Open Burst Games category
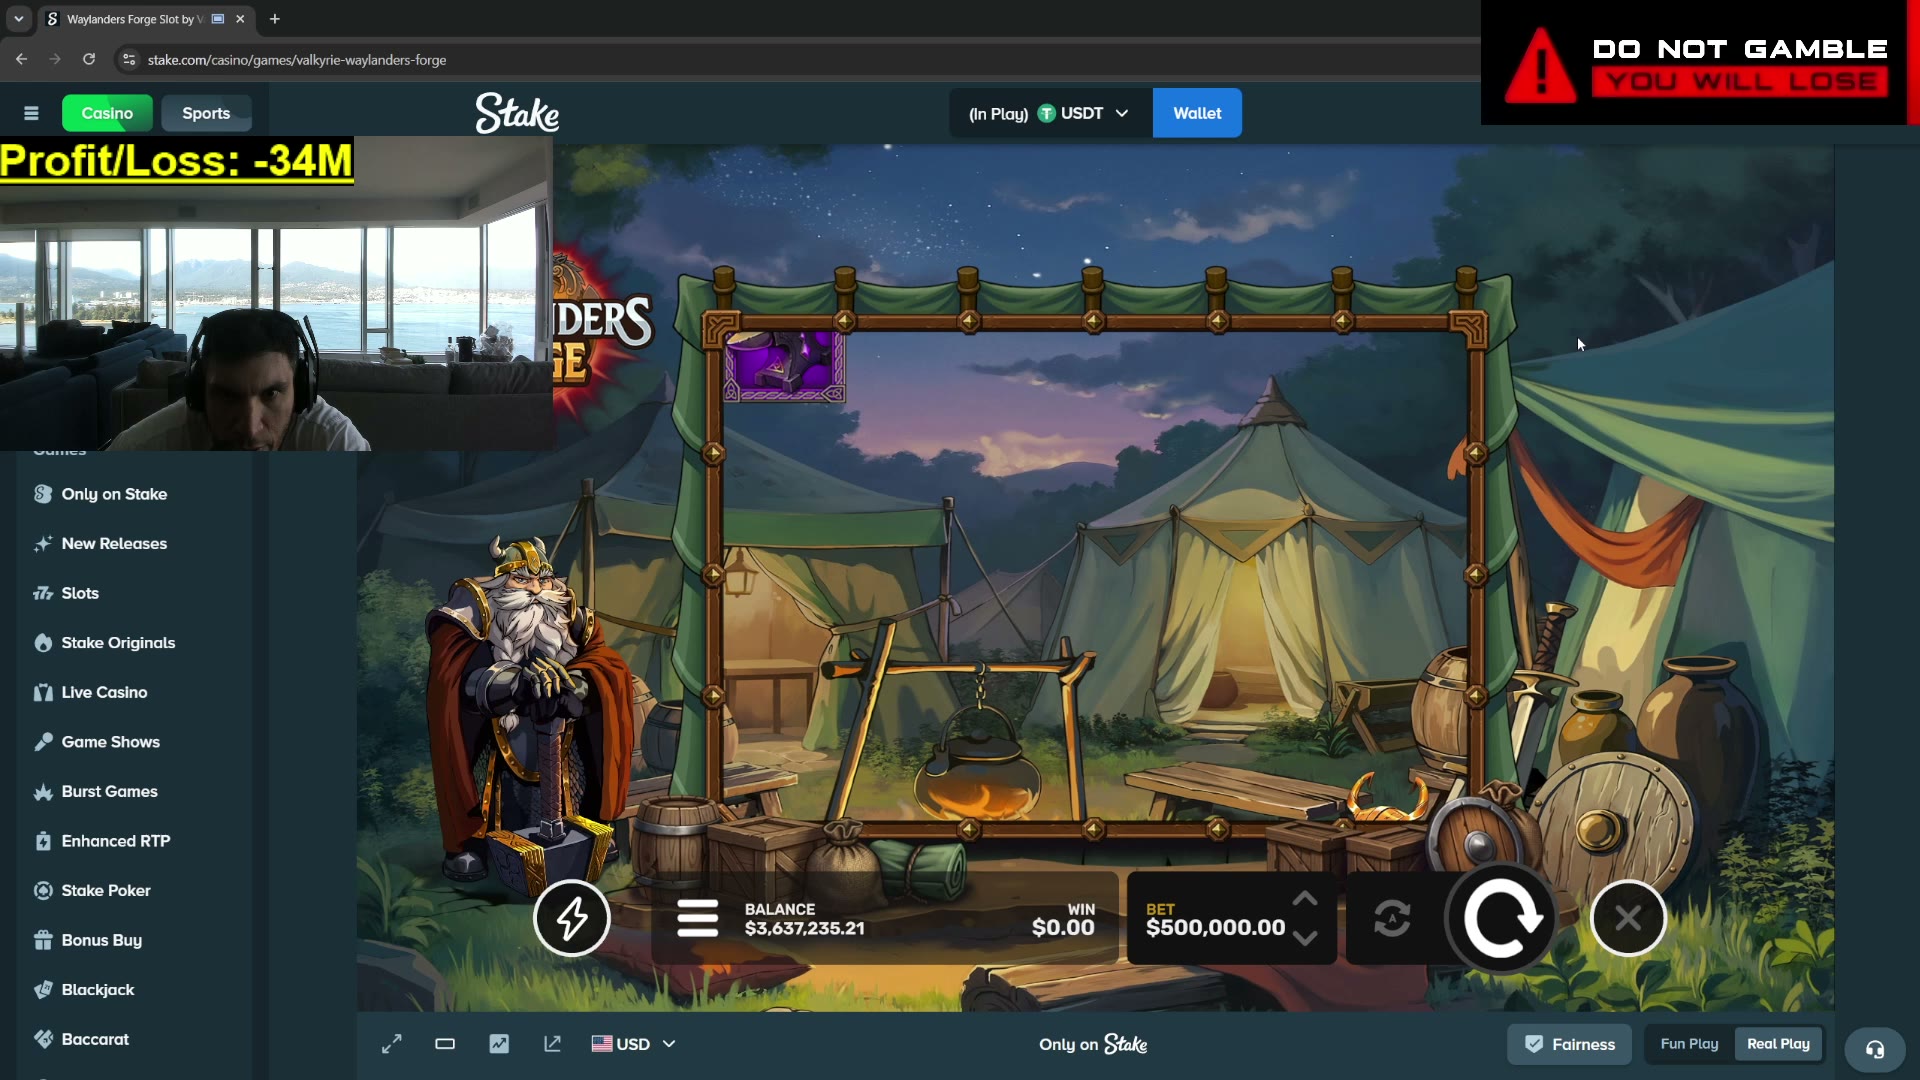The image size is (1920, 1080). point(109,792)
